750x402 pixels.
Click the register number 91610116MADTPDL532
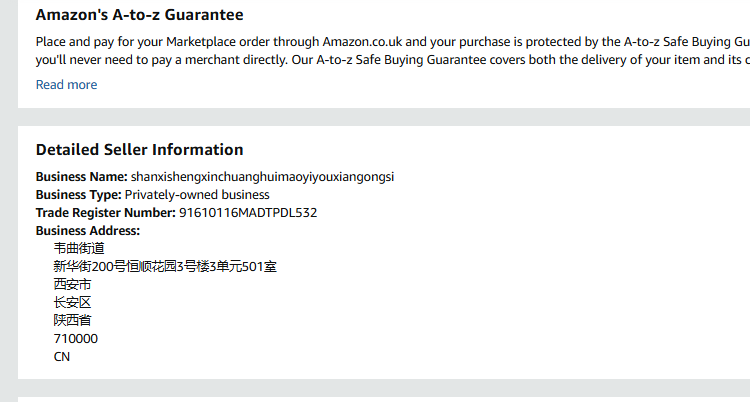248,213
